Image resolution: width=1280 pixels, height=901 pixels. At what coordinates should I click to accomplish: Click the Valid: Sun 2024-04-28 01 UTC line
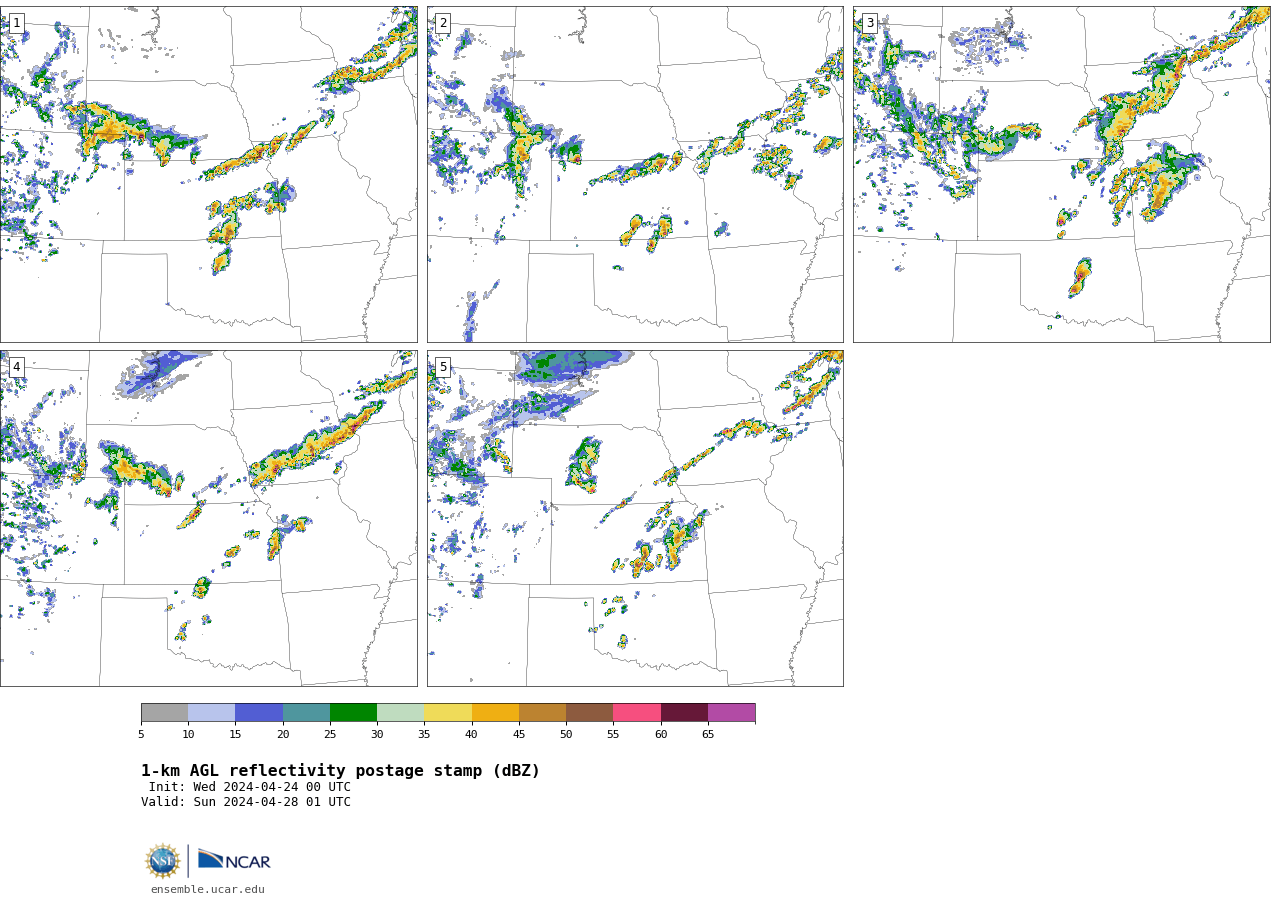tap(246, 802)
